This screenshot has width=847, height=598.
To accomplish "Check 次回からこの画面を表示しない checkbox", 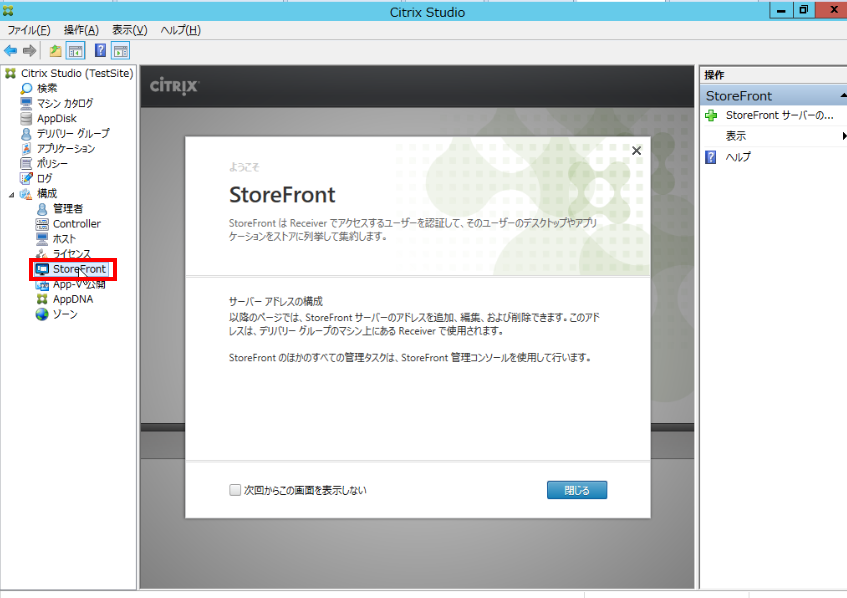I will [x=235, y=490].
